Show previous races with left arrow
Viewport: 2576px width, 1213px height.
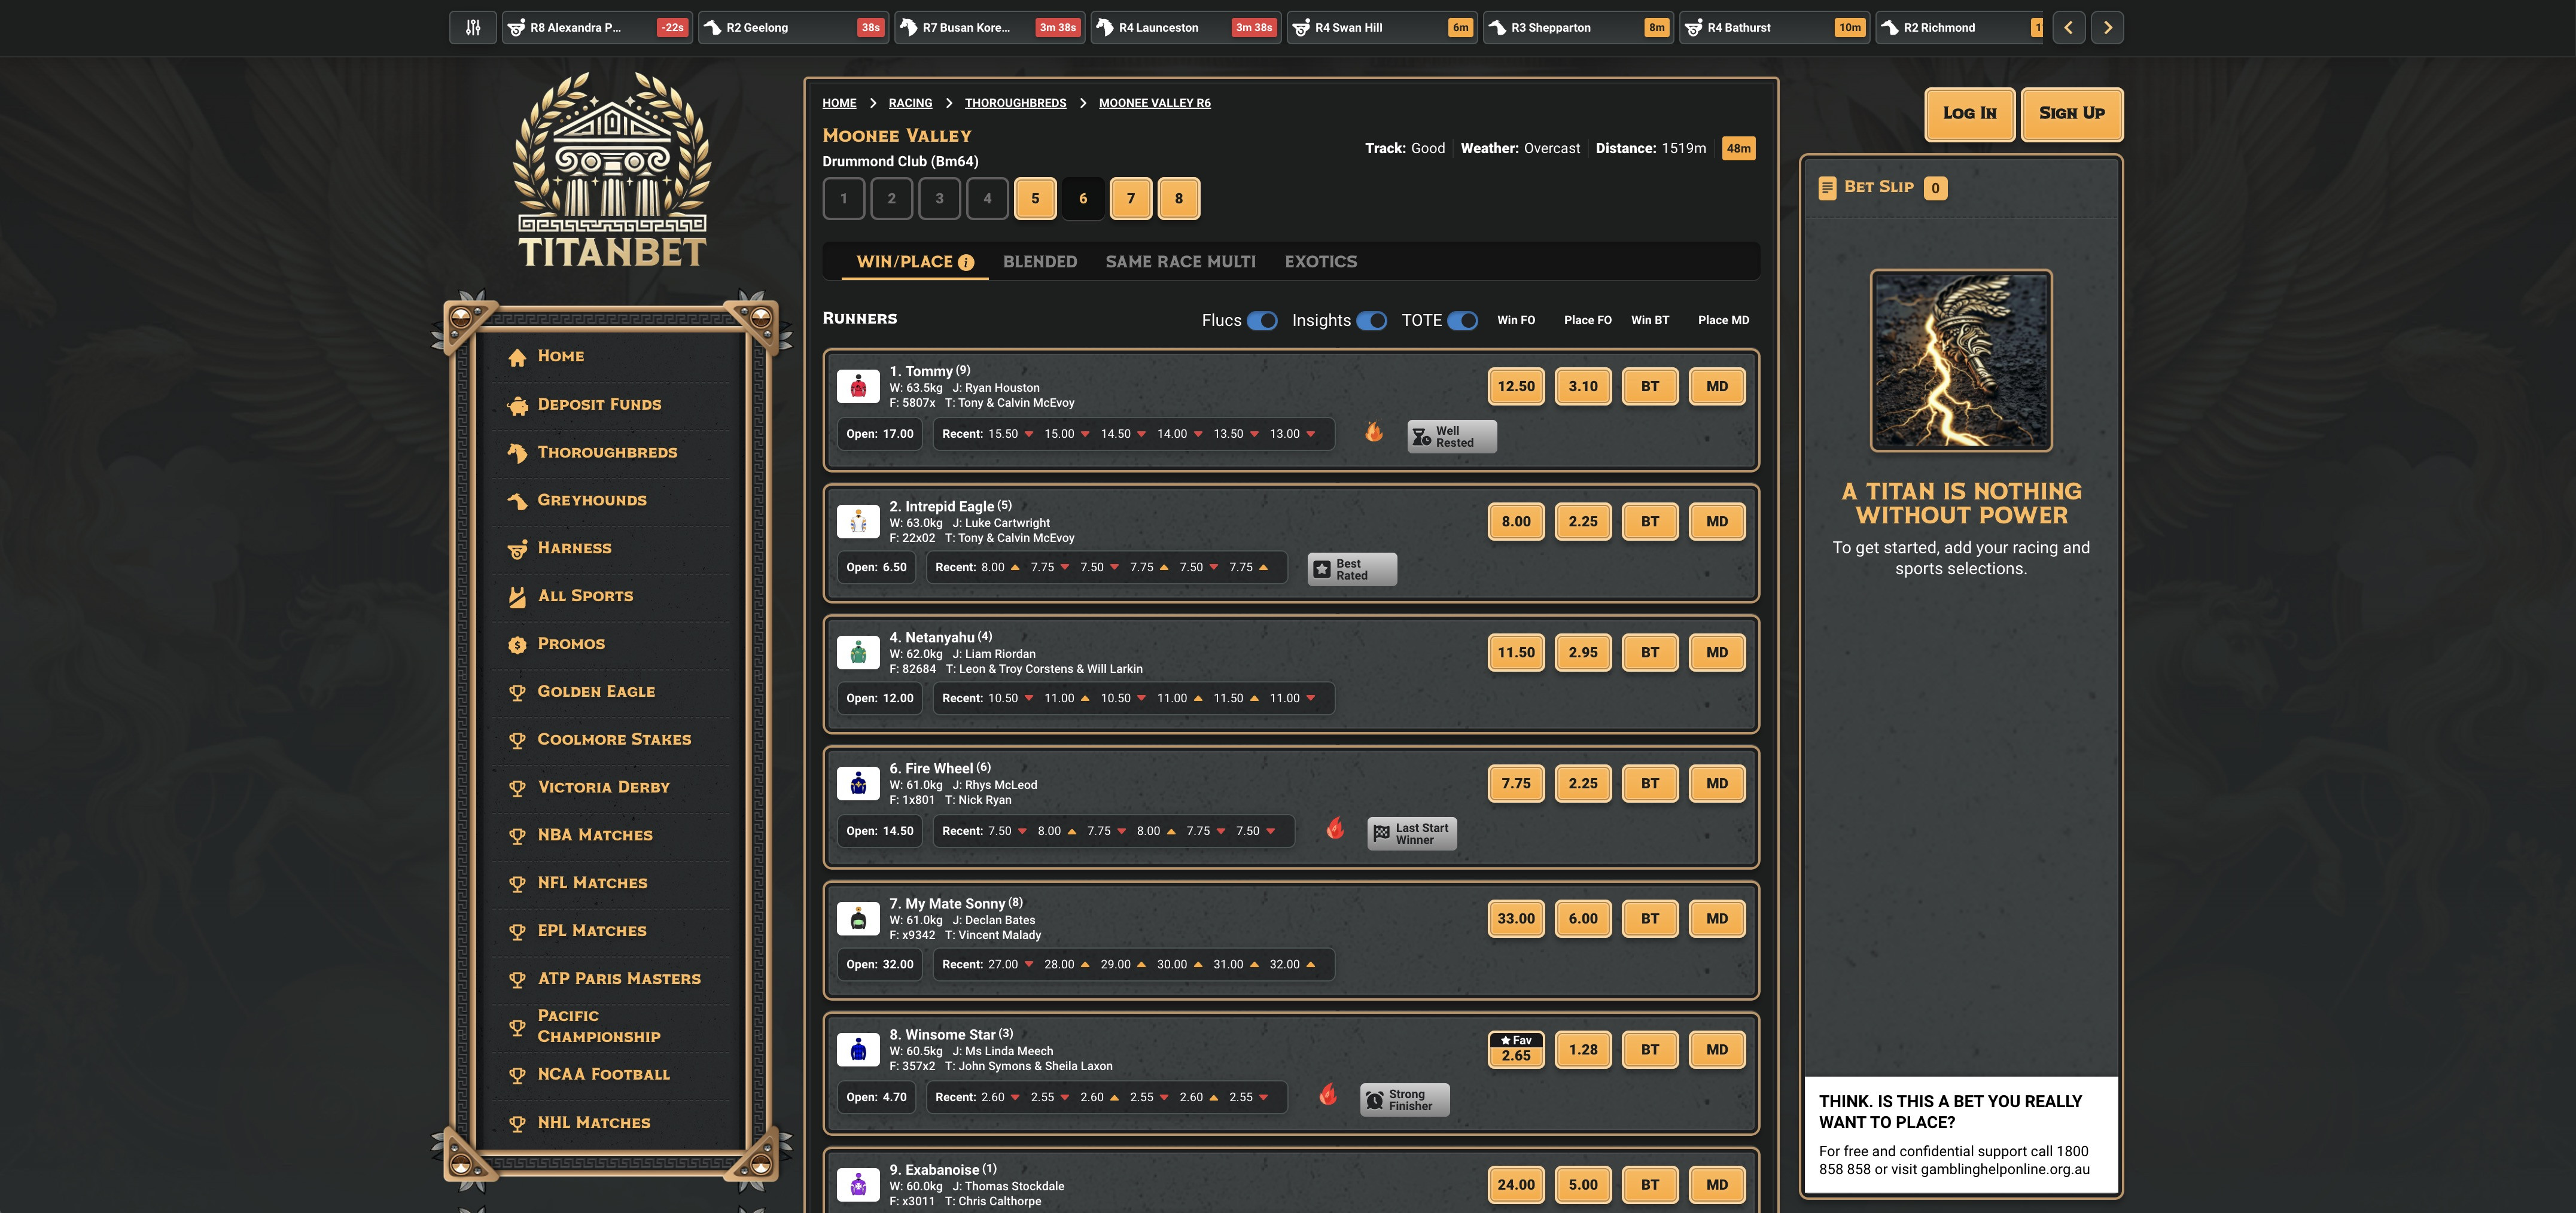[x=2069, y=28]
